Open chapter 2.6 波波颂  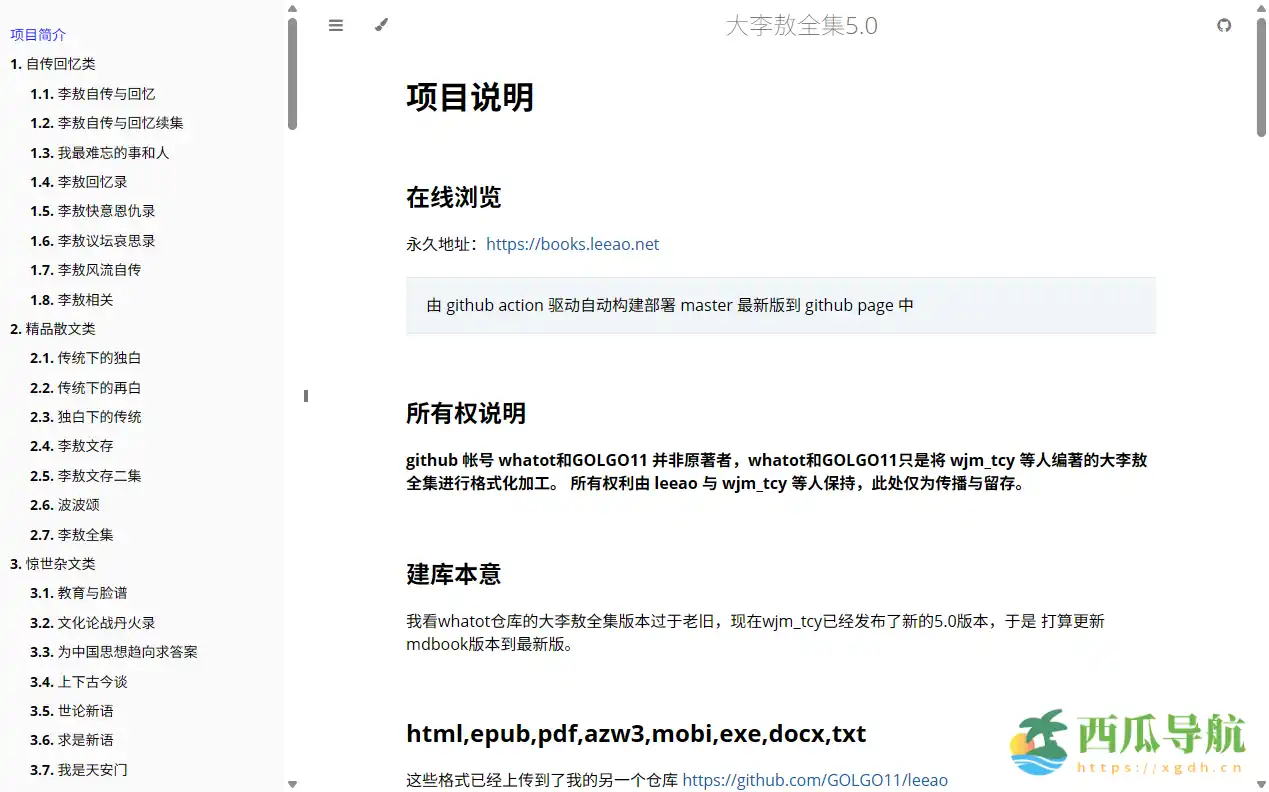point(64,505)
